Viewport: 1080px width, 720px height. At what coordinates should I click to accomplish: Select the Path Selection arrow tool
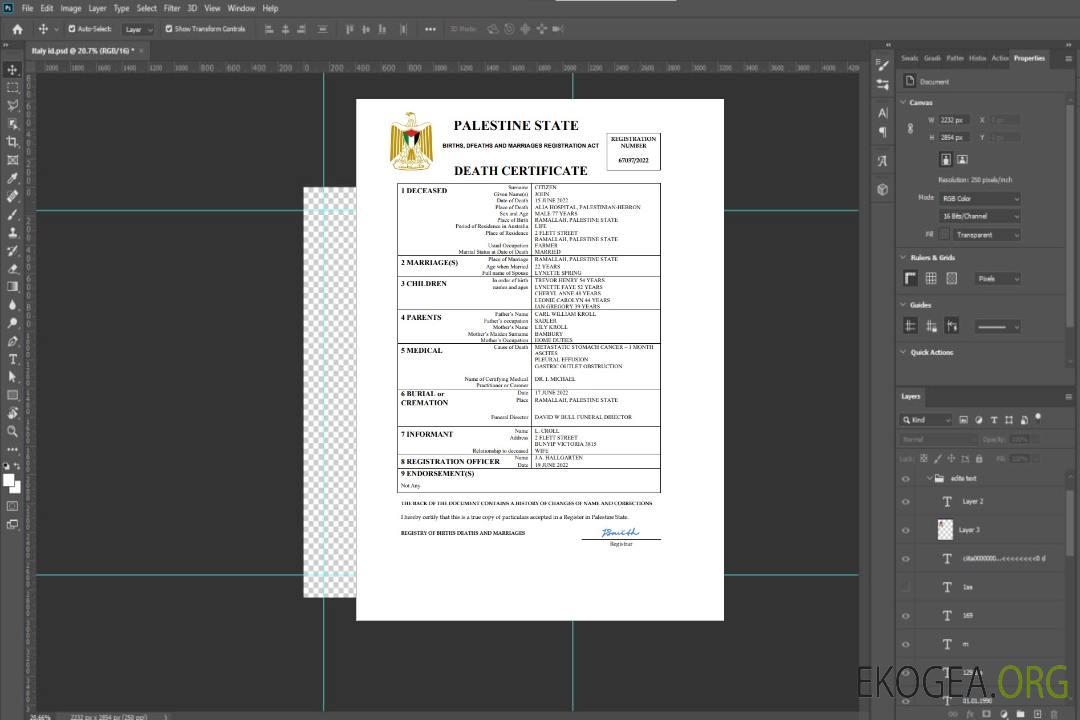pyautogui.click(x=12, y=377)
